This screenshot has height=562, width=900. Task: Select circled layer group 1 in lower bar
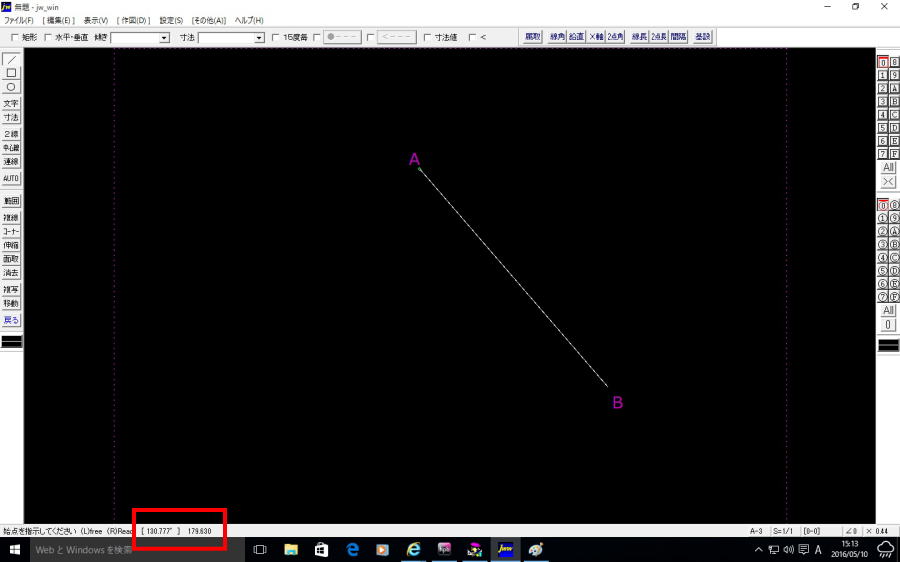coord(883,218)
